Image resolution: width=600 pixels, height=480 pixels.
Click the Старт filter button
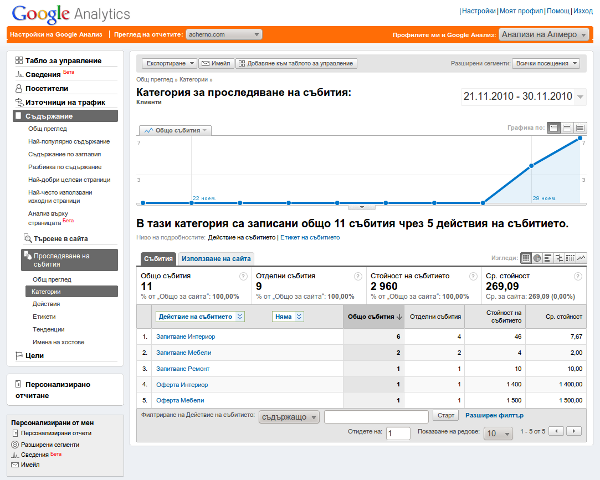(x=446, y=415)
